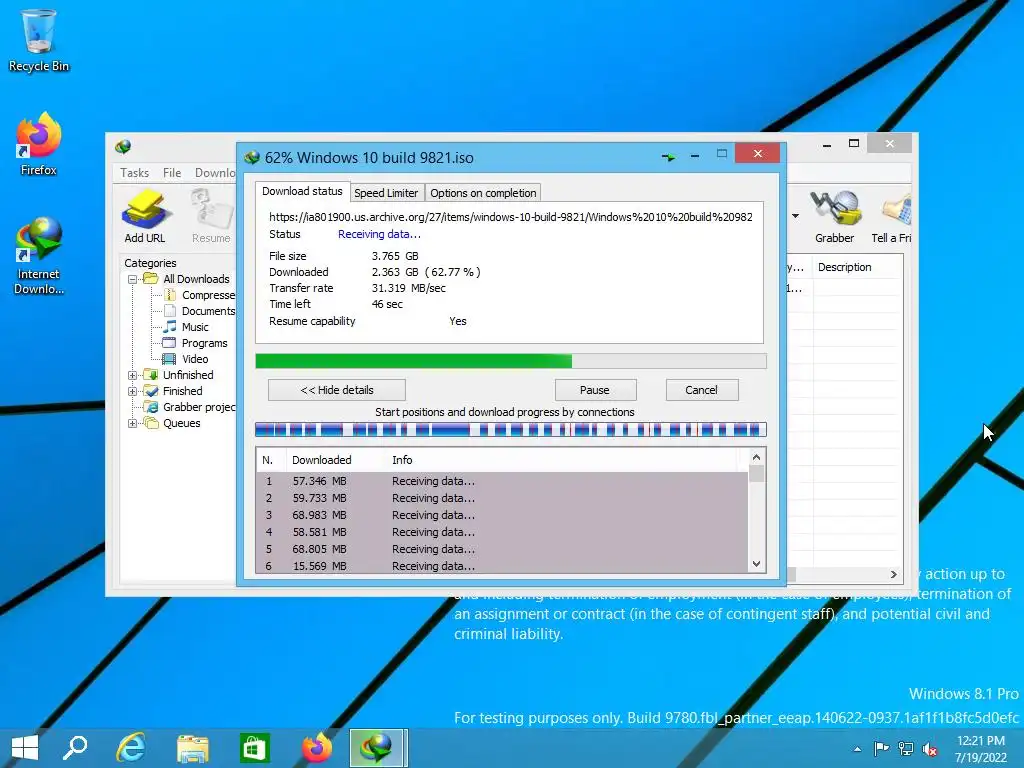
Task: Select connection row 5 with 68.805 MB
Action: pyautogui.click(x=502, y=549)
